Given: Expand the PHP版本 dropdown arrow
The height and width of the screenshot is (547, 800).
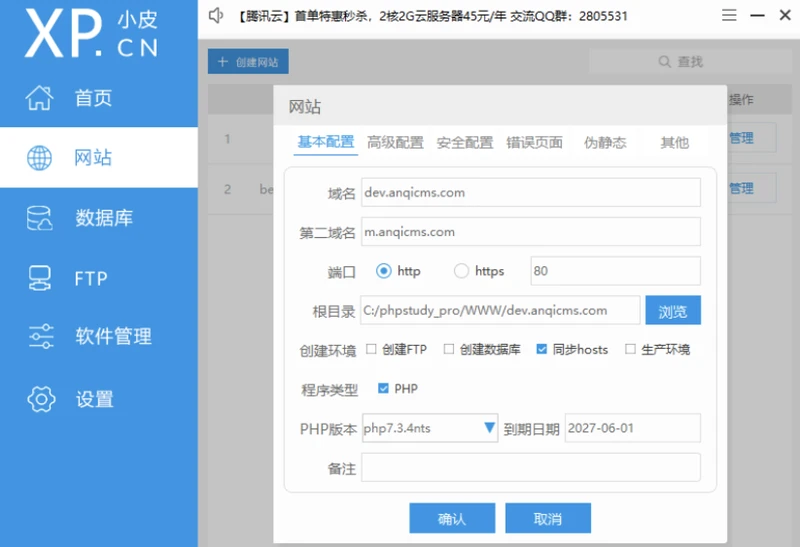Looking at the screenshot, I should [490, 428].
